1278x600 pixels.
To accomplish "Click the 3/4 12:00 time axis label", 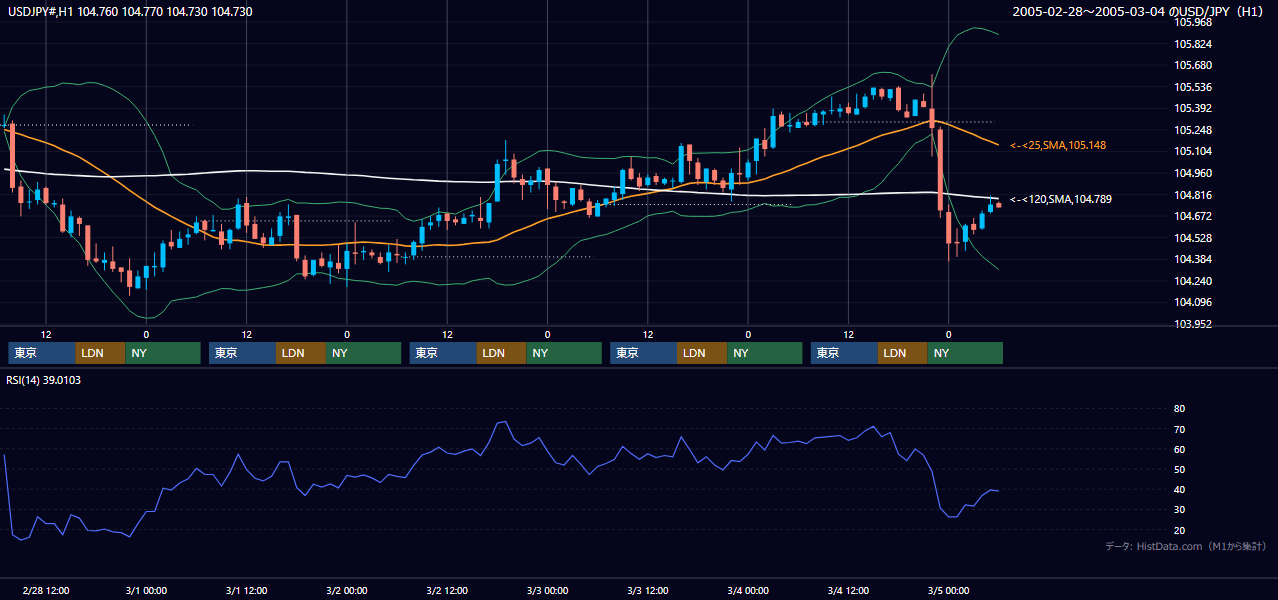I will [848, 590].
